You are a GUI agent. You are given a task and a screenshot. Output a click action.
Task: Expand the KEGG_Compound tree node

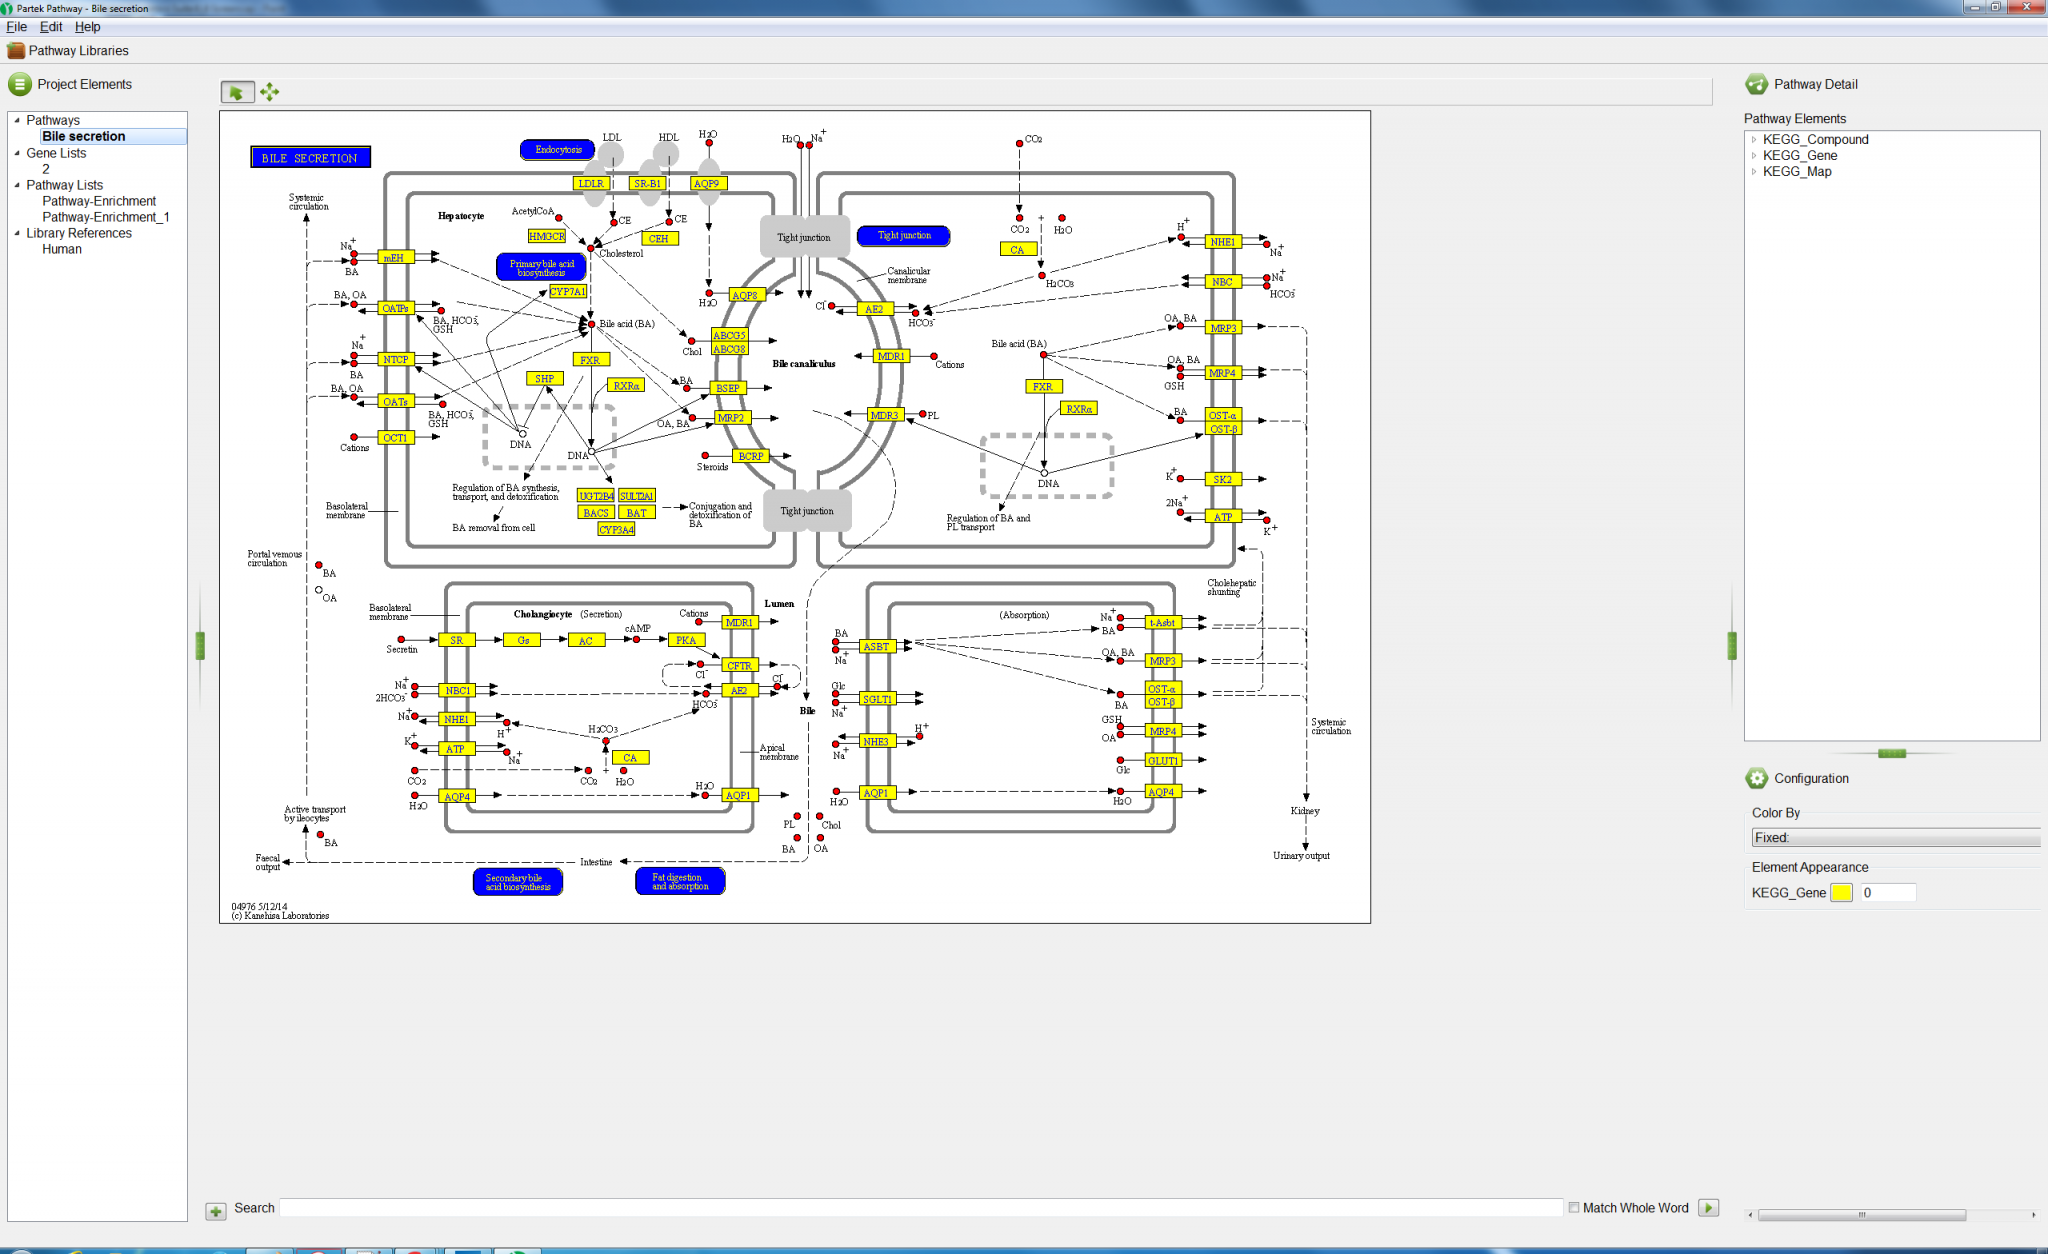click(1753, 139)
